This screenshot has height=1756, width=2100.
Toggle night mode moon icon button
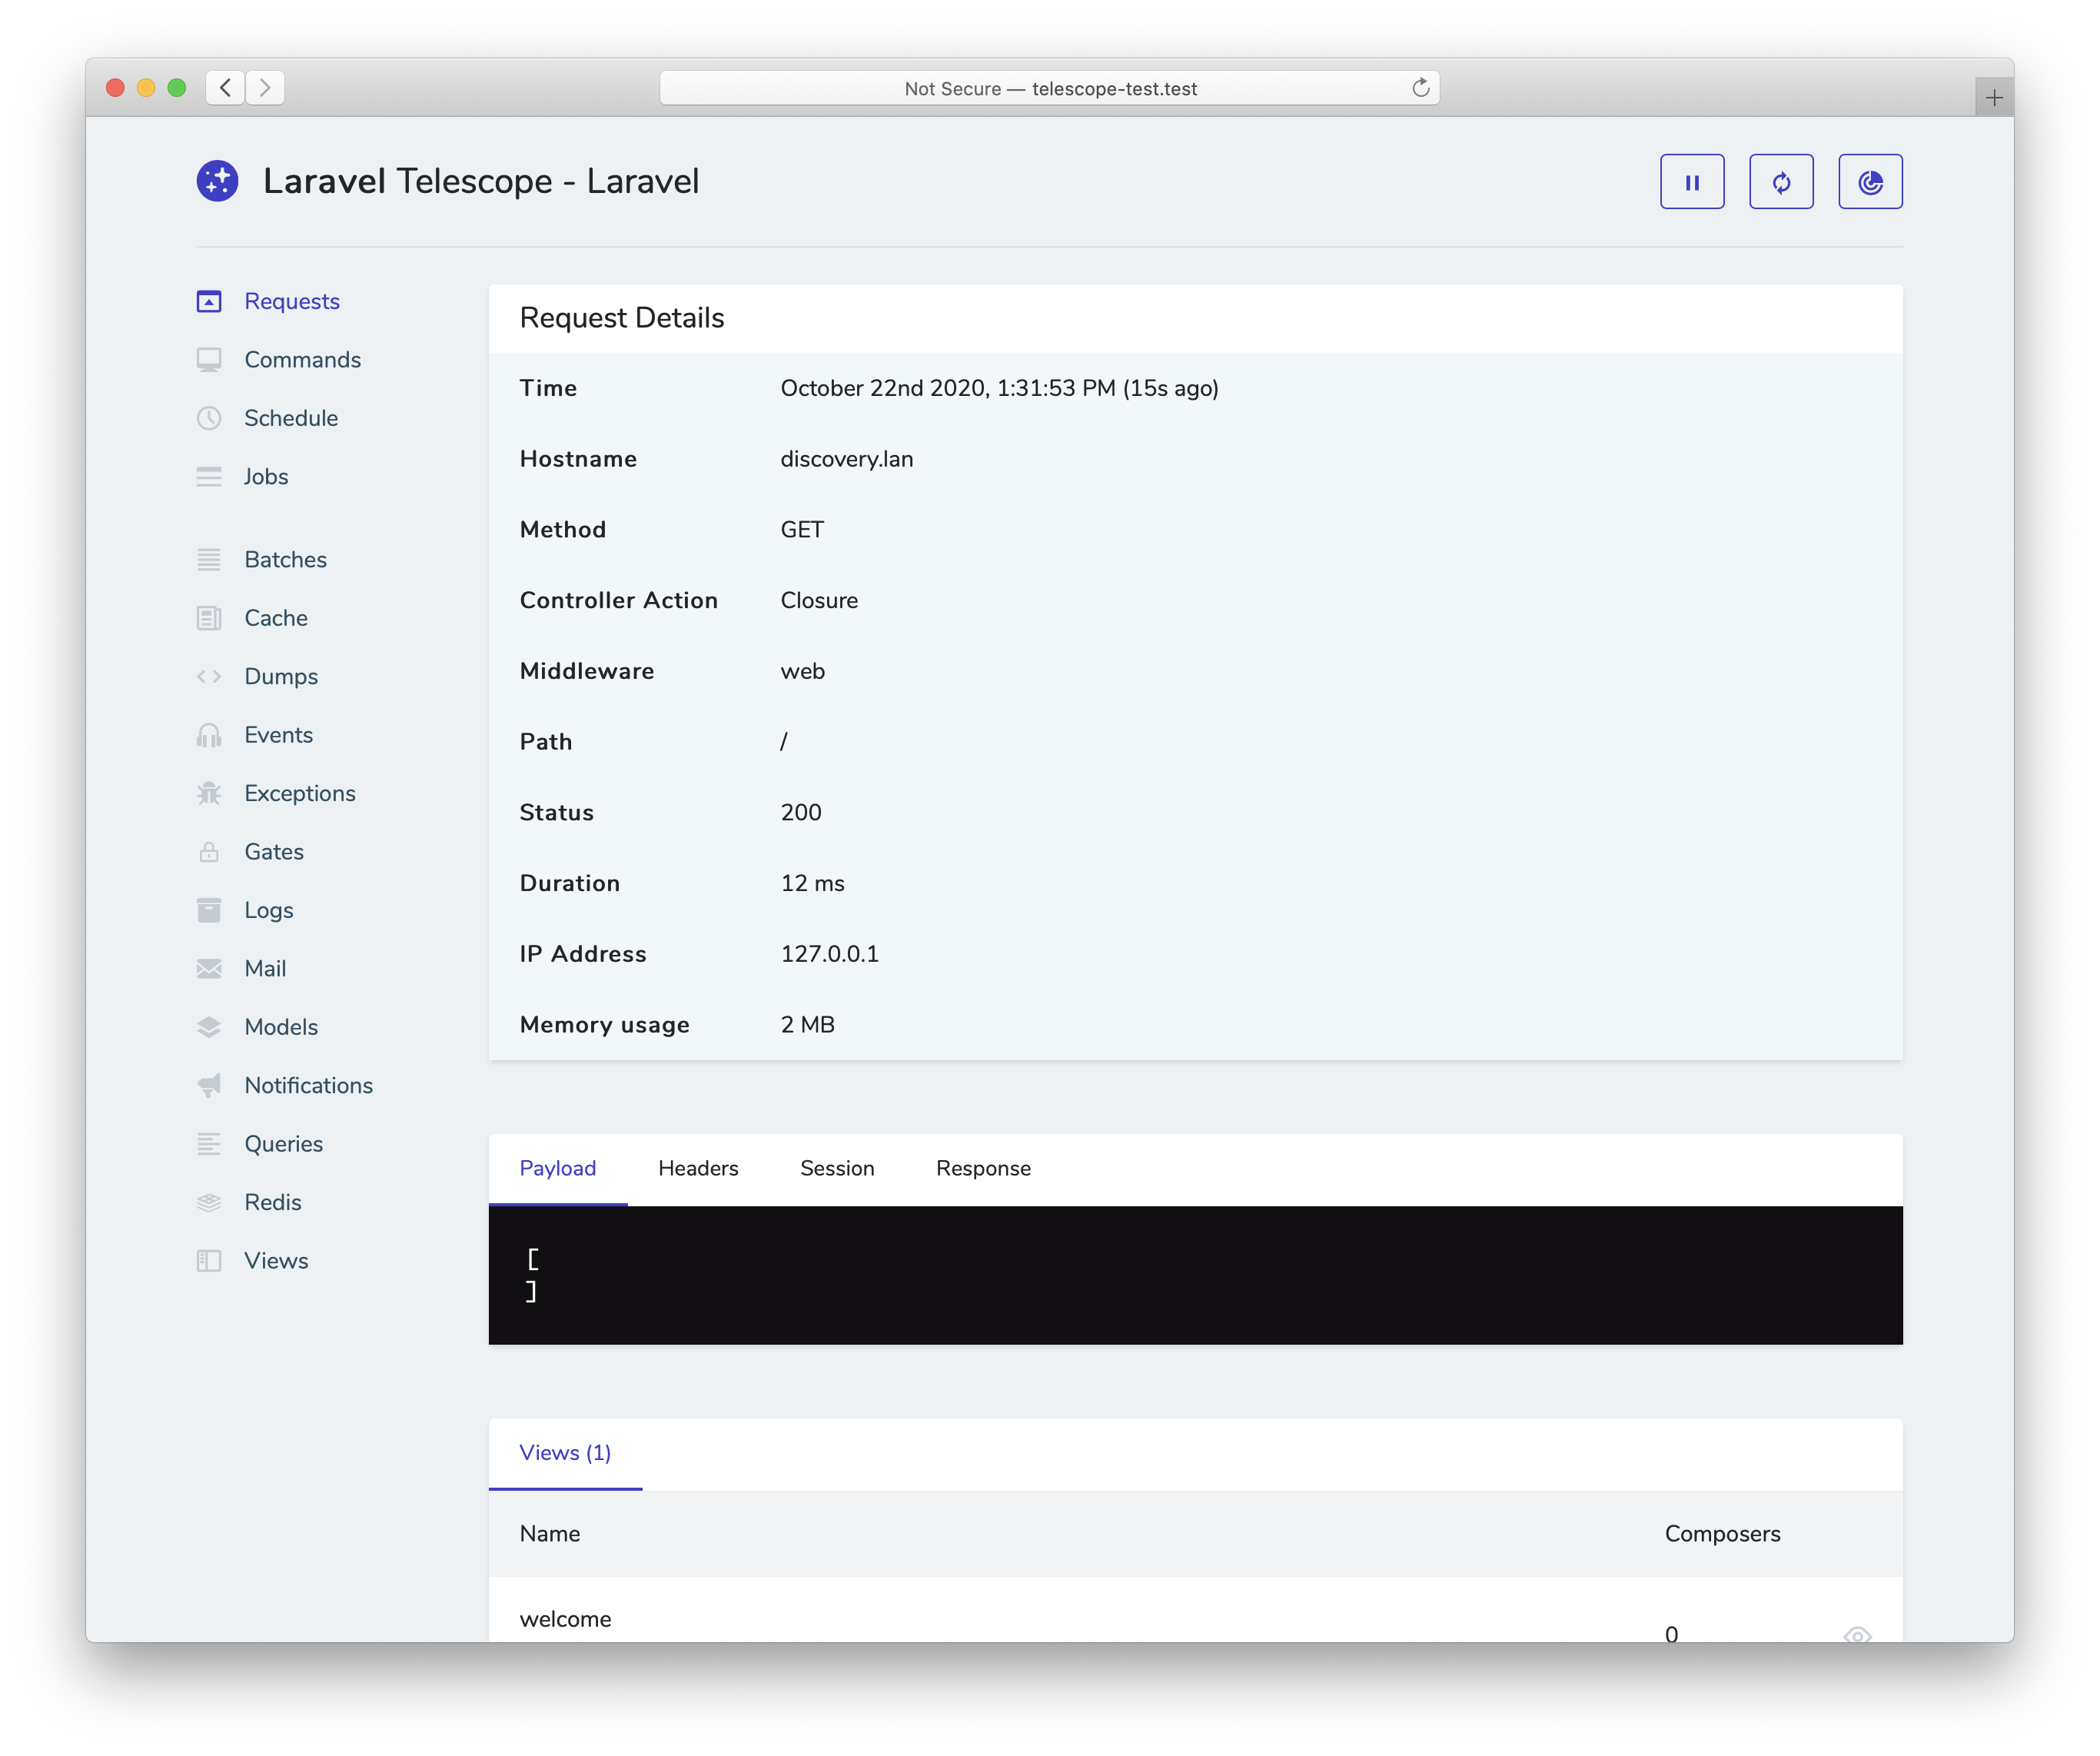click(1870, 182)
